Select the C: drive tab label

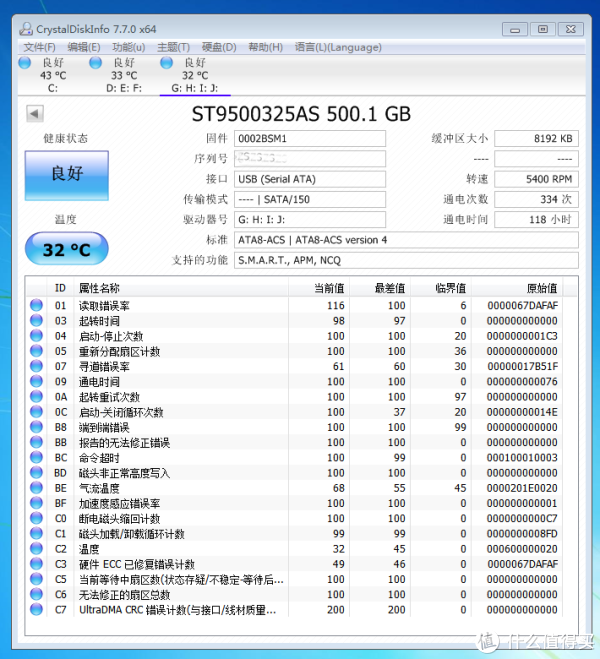(53, 88)
